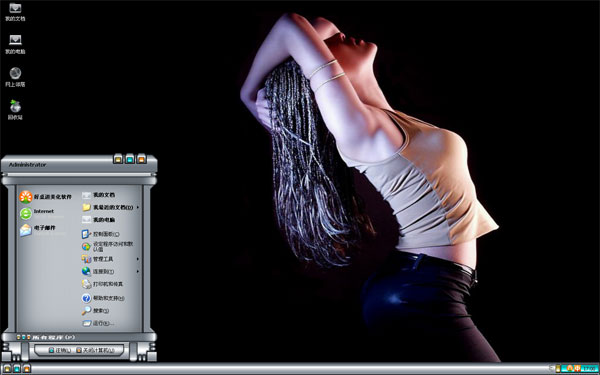Viewport: 600px width, 375px height.
Task: Open 控制面板 control panel entry
Action: point(101,234)
